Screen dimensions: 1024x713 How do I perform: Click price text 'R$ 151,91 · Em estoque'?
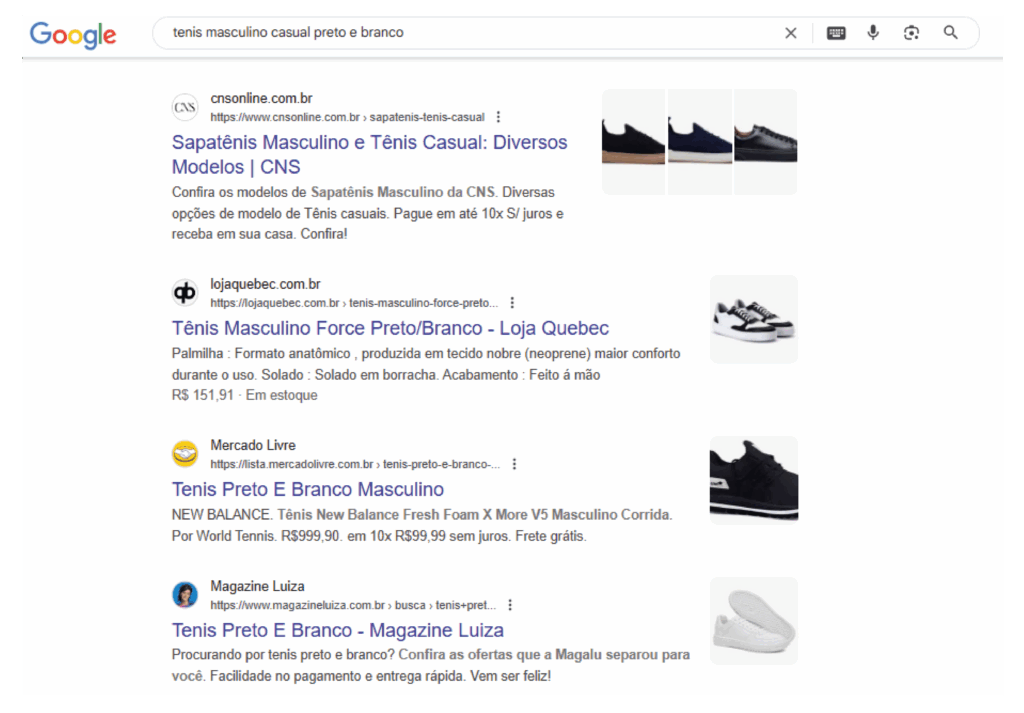244,396
